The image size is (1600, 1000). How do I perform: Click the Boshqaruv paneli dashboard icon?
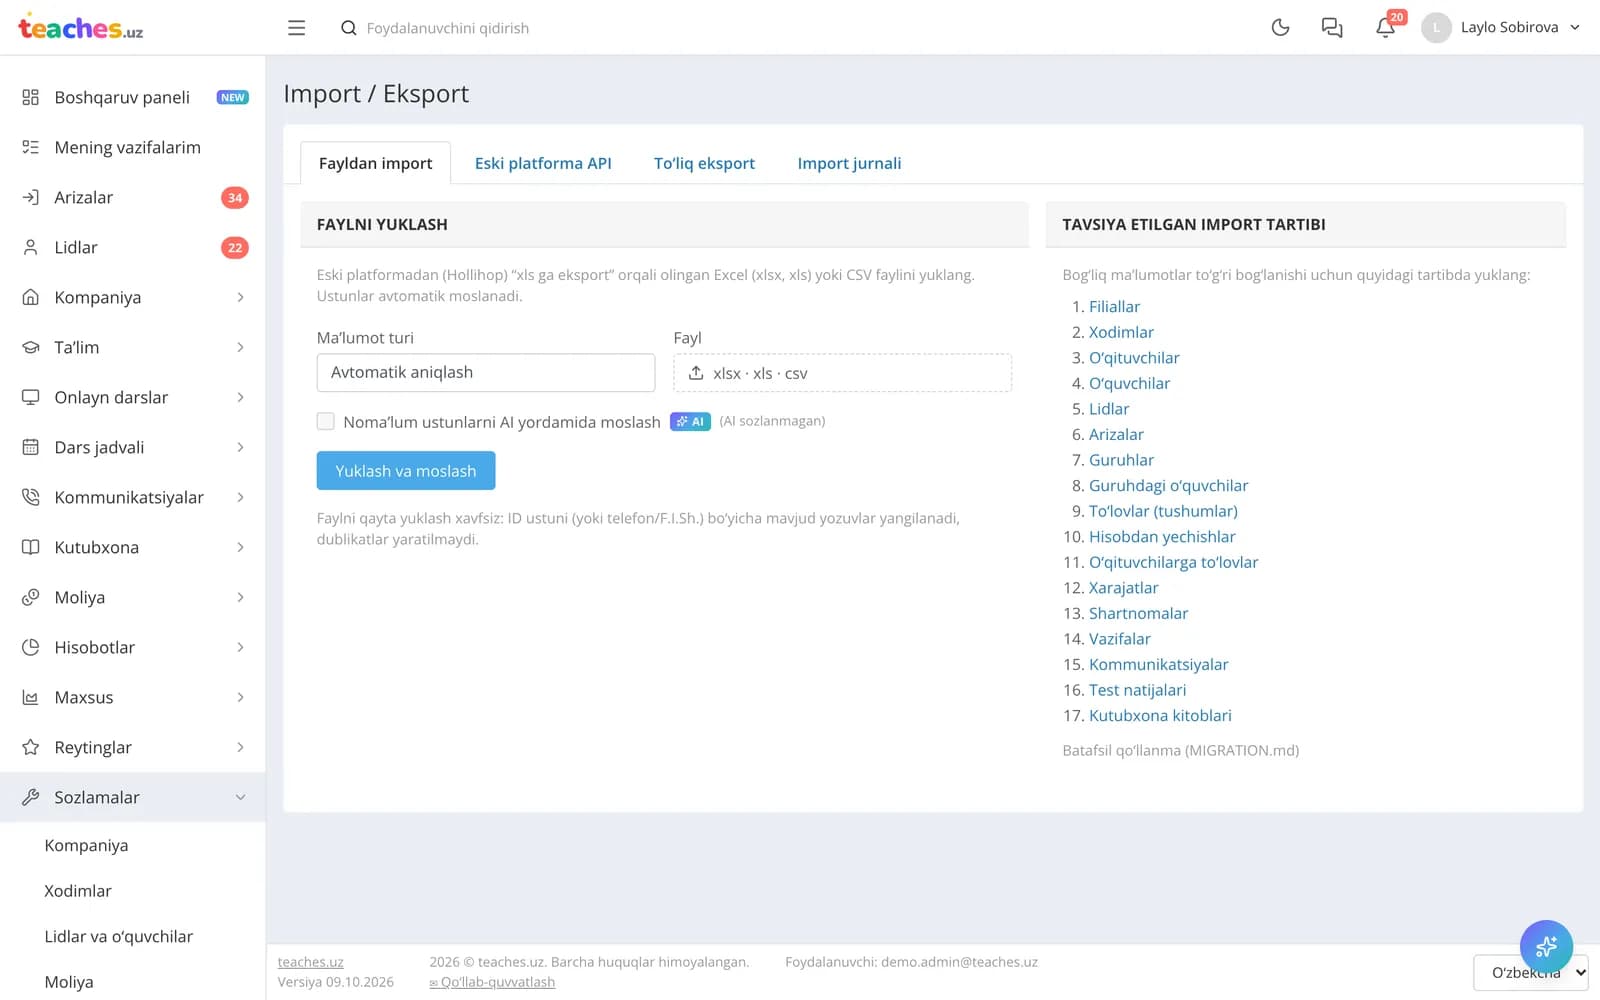pos(31,97)
